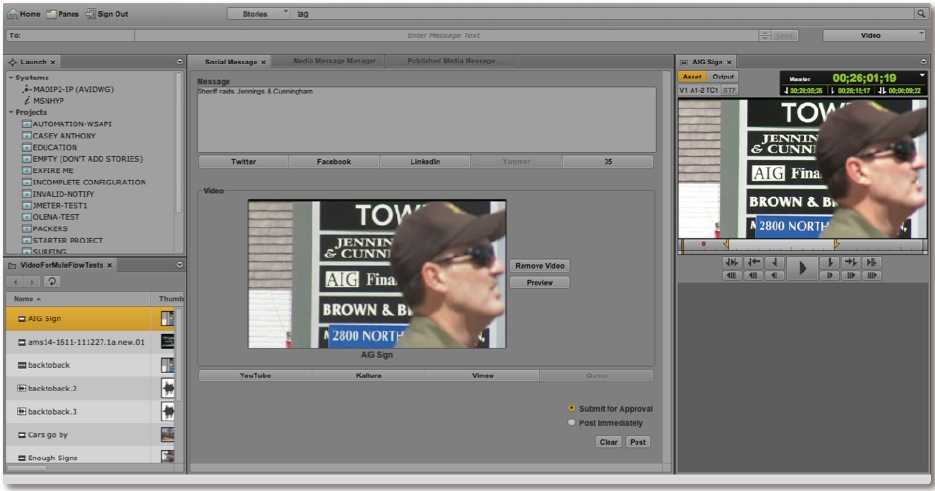935x491 pixels.
Task: Click the player timeline position bar
Action: (803, 245)
